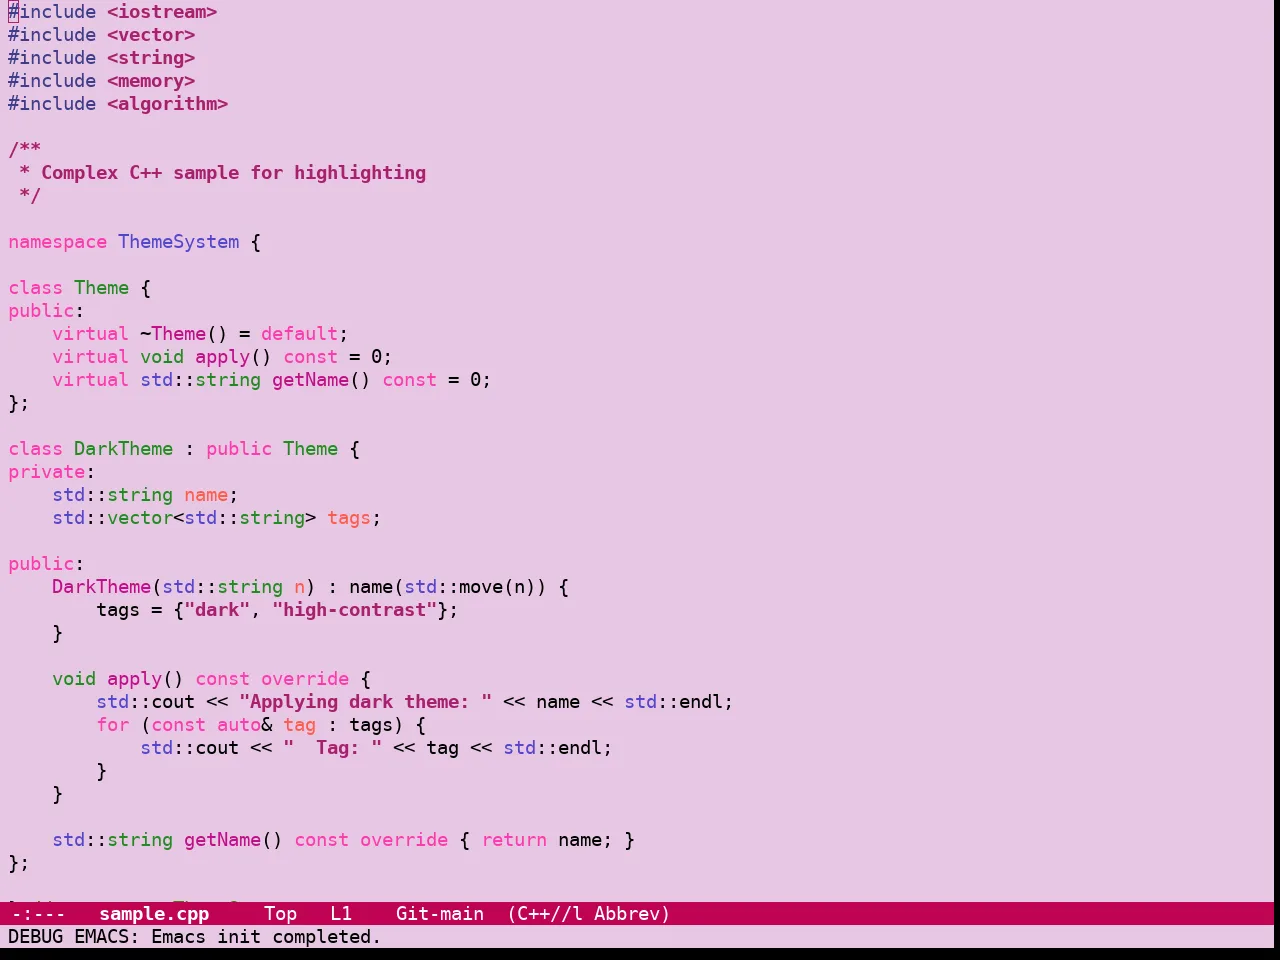
Task: Click the 'tags' member variable declaration
Action: pos(349,518)
